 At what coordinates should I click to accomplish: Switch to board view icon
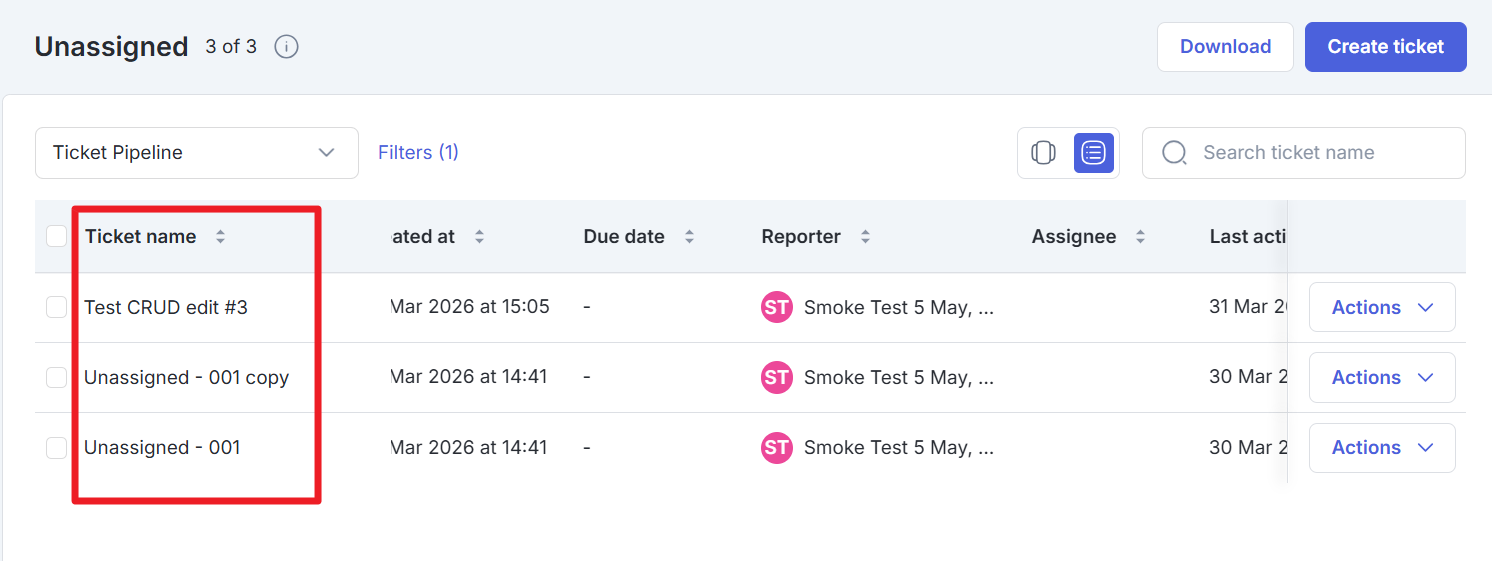coord(1043,153)
